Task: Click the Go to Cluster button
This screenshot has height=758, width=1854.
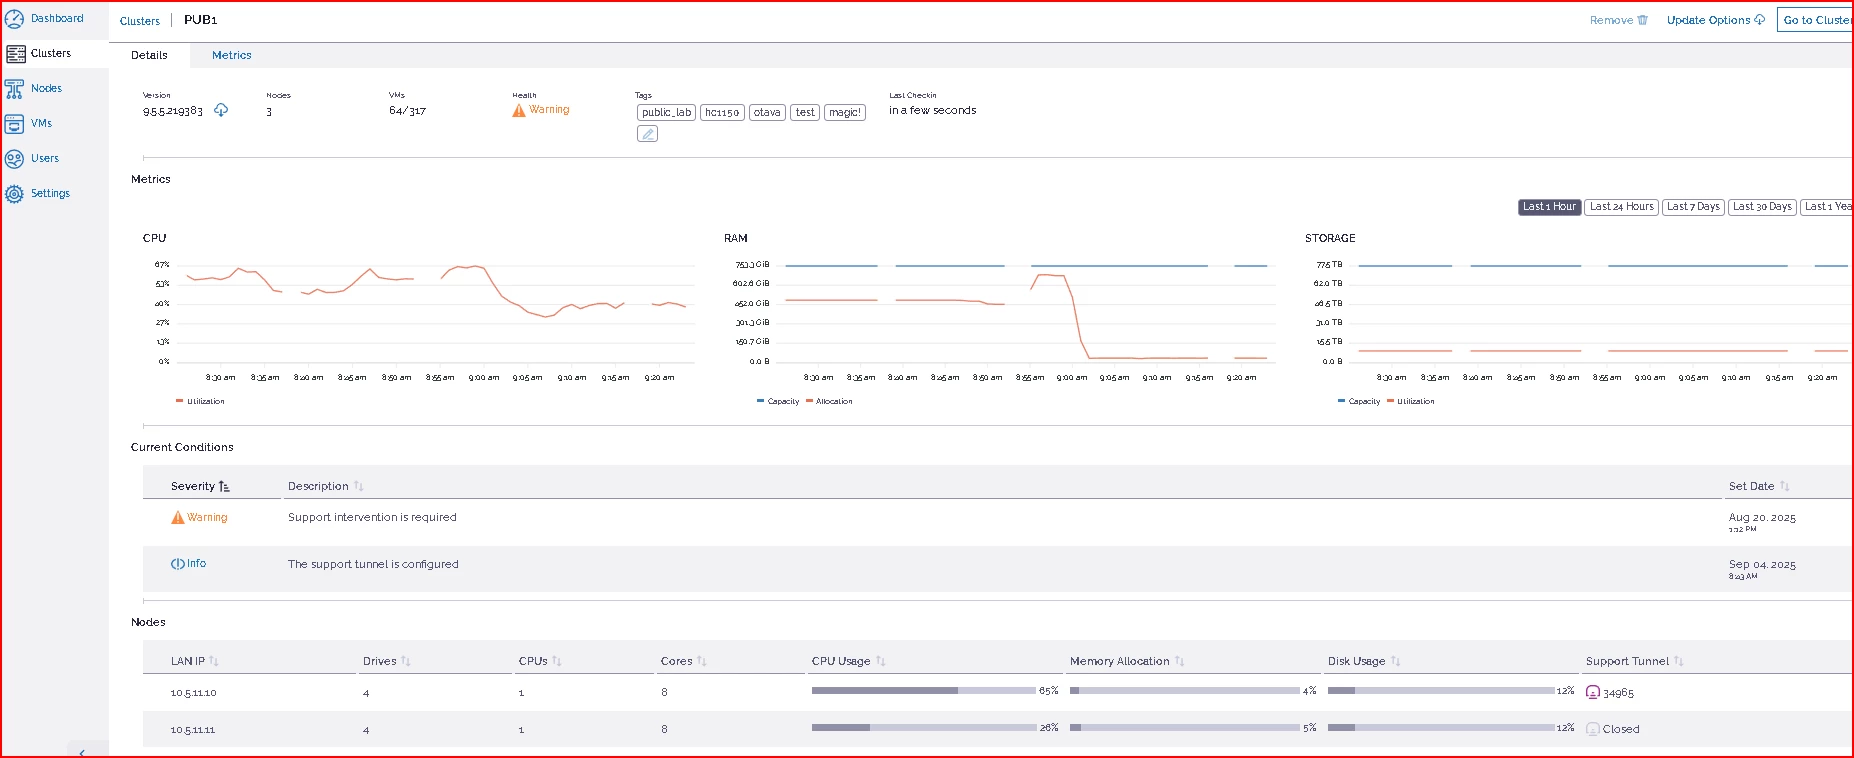Action: 1815,20
